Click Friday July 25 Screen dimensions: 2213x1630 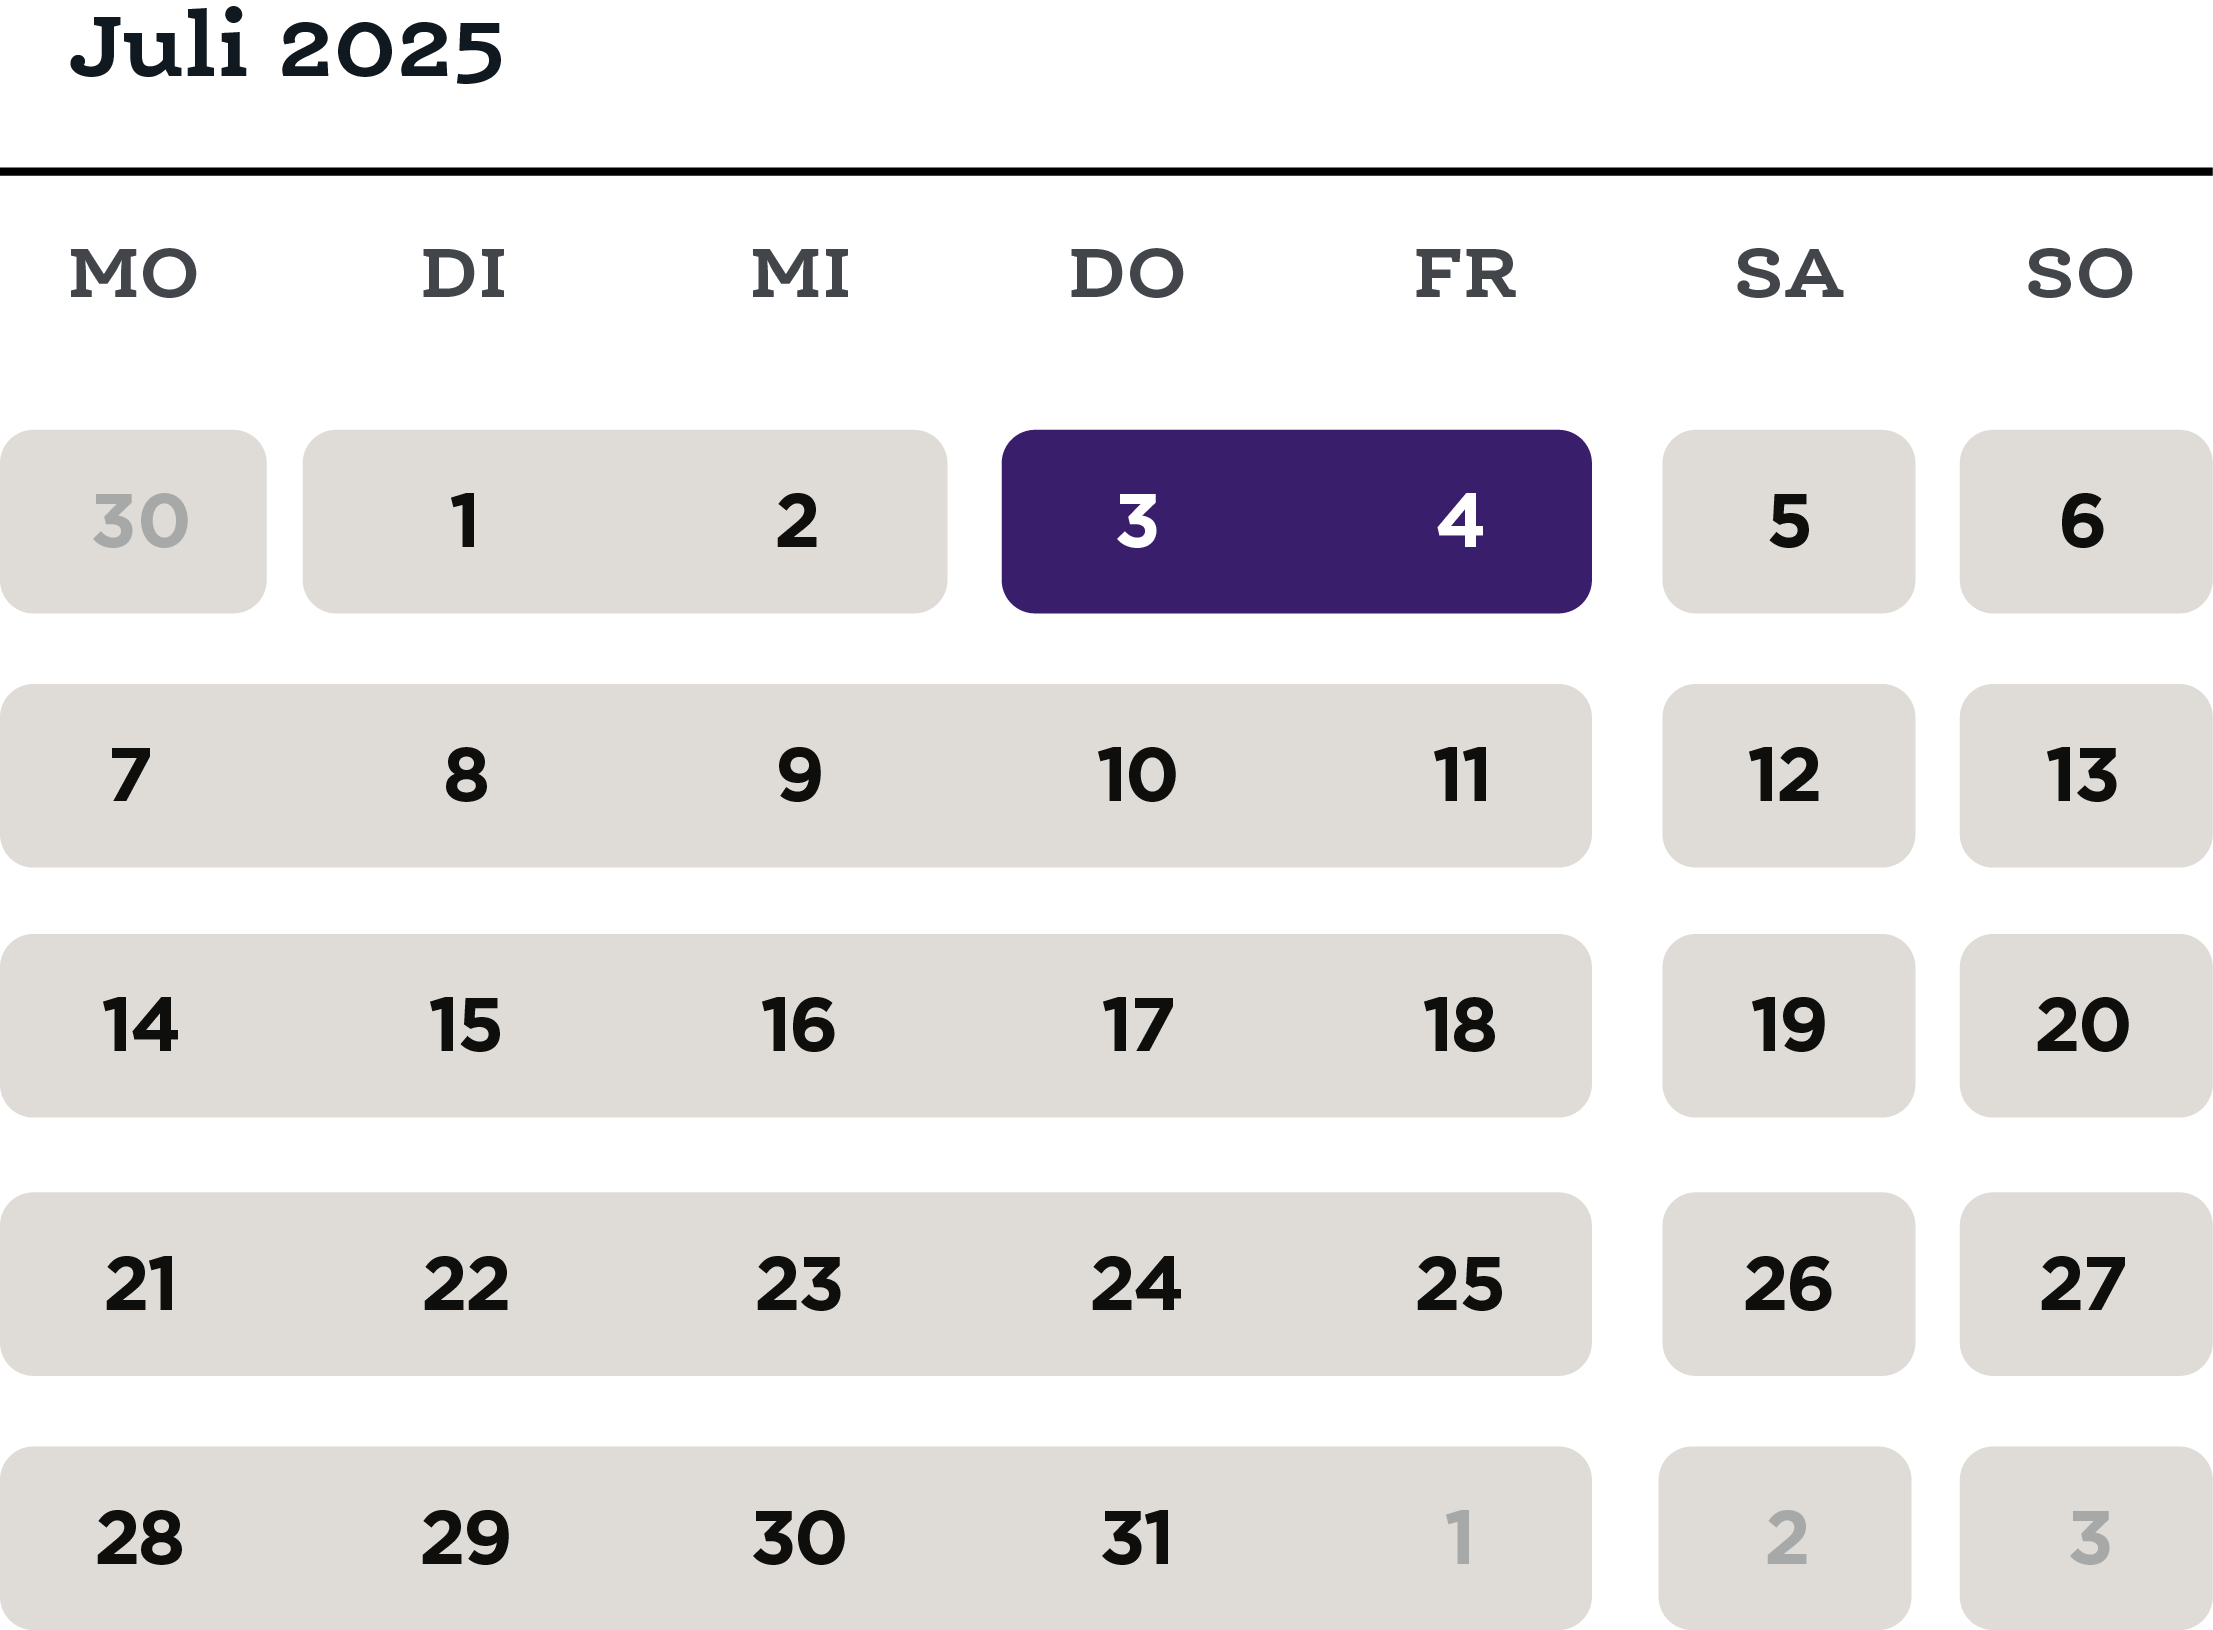[1460, 1284]
